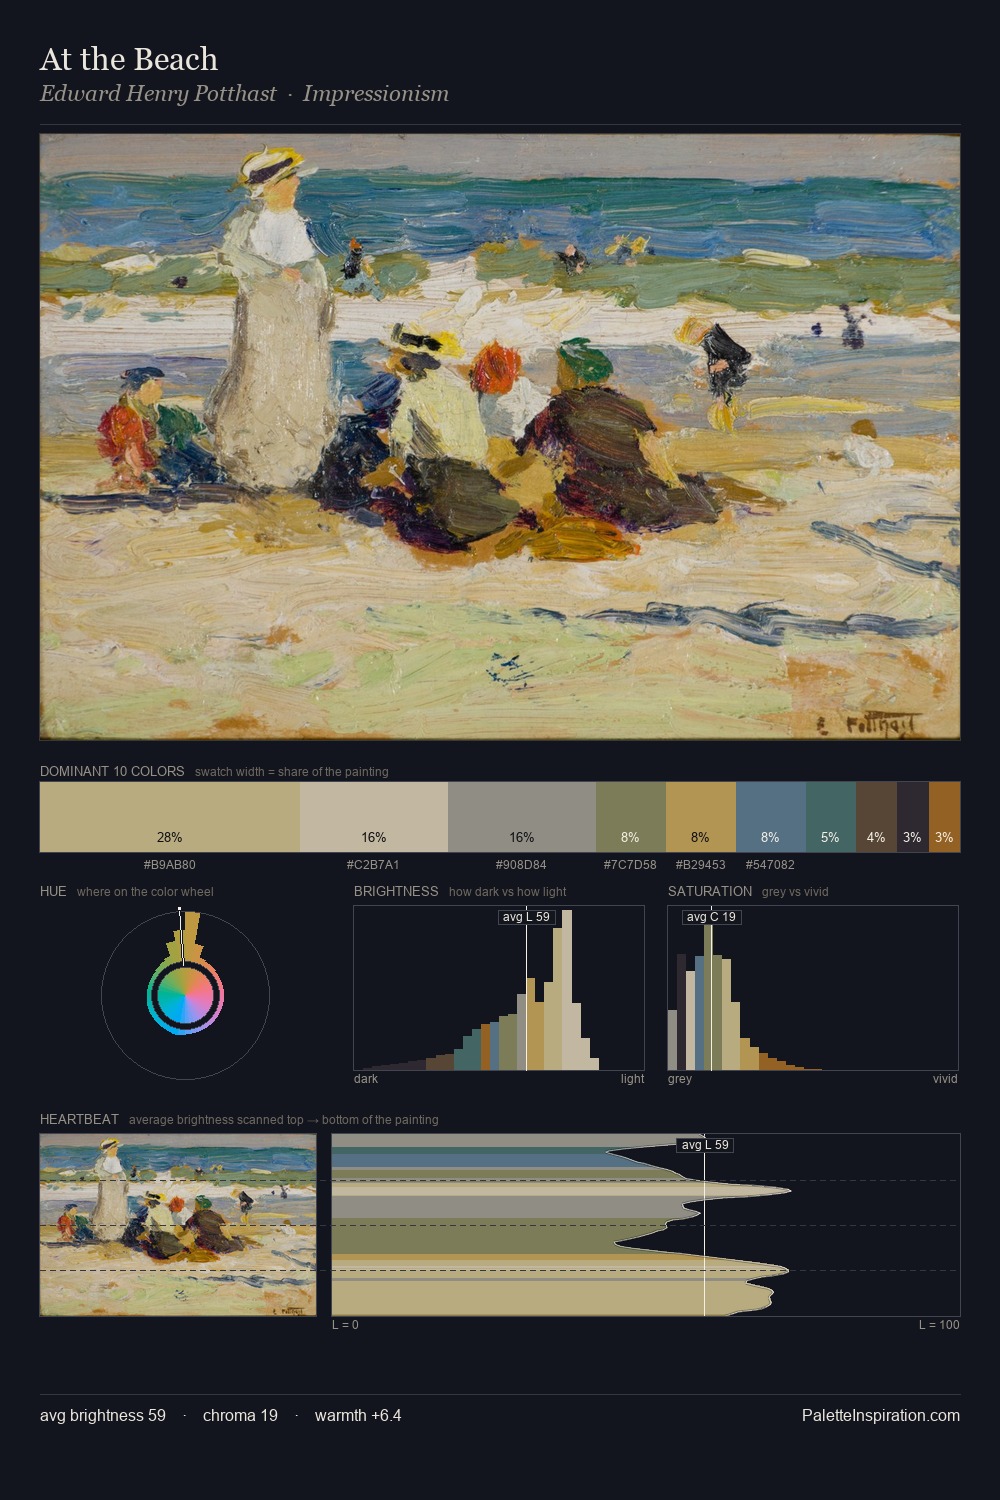Click the vivid axis label
Screen dimensions: 1000x1500
[x=945, y=1079]
